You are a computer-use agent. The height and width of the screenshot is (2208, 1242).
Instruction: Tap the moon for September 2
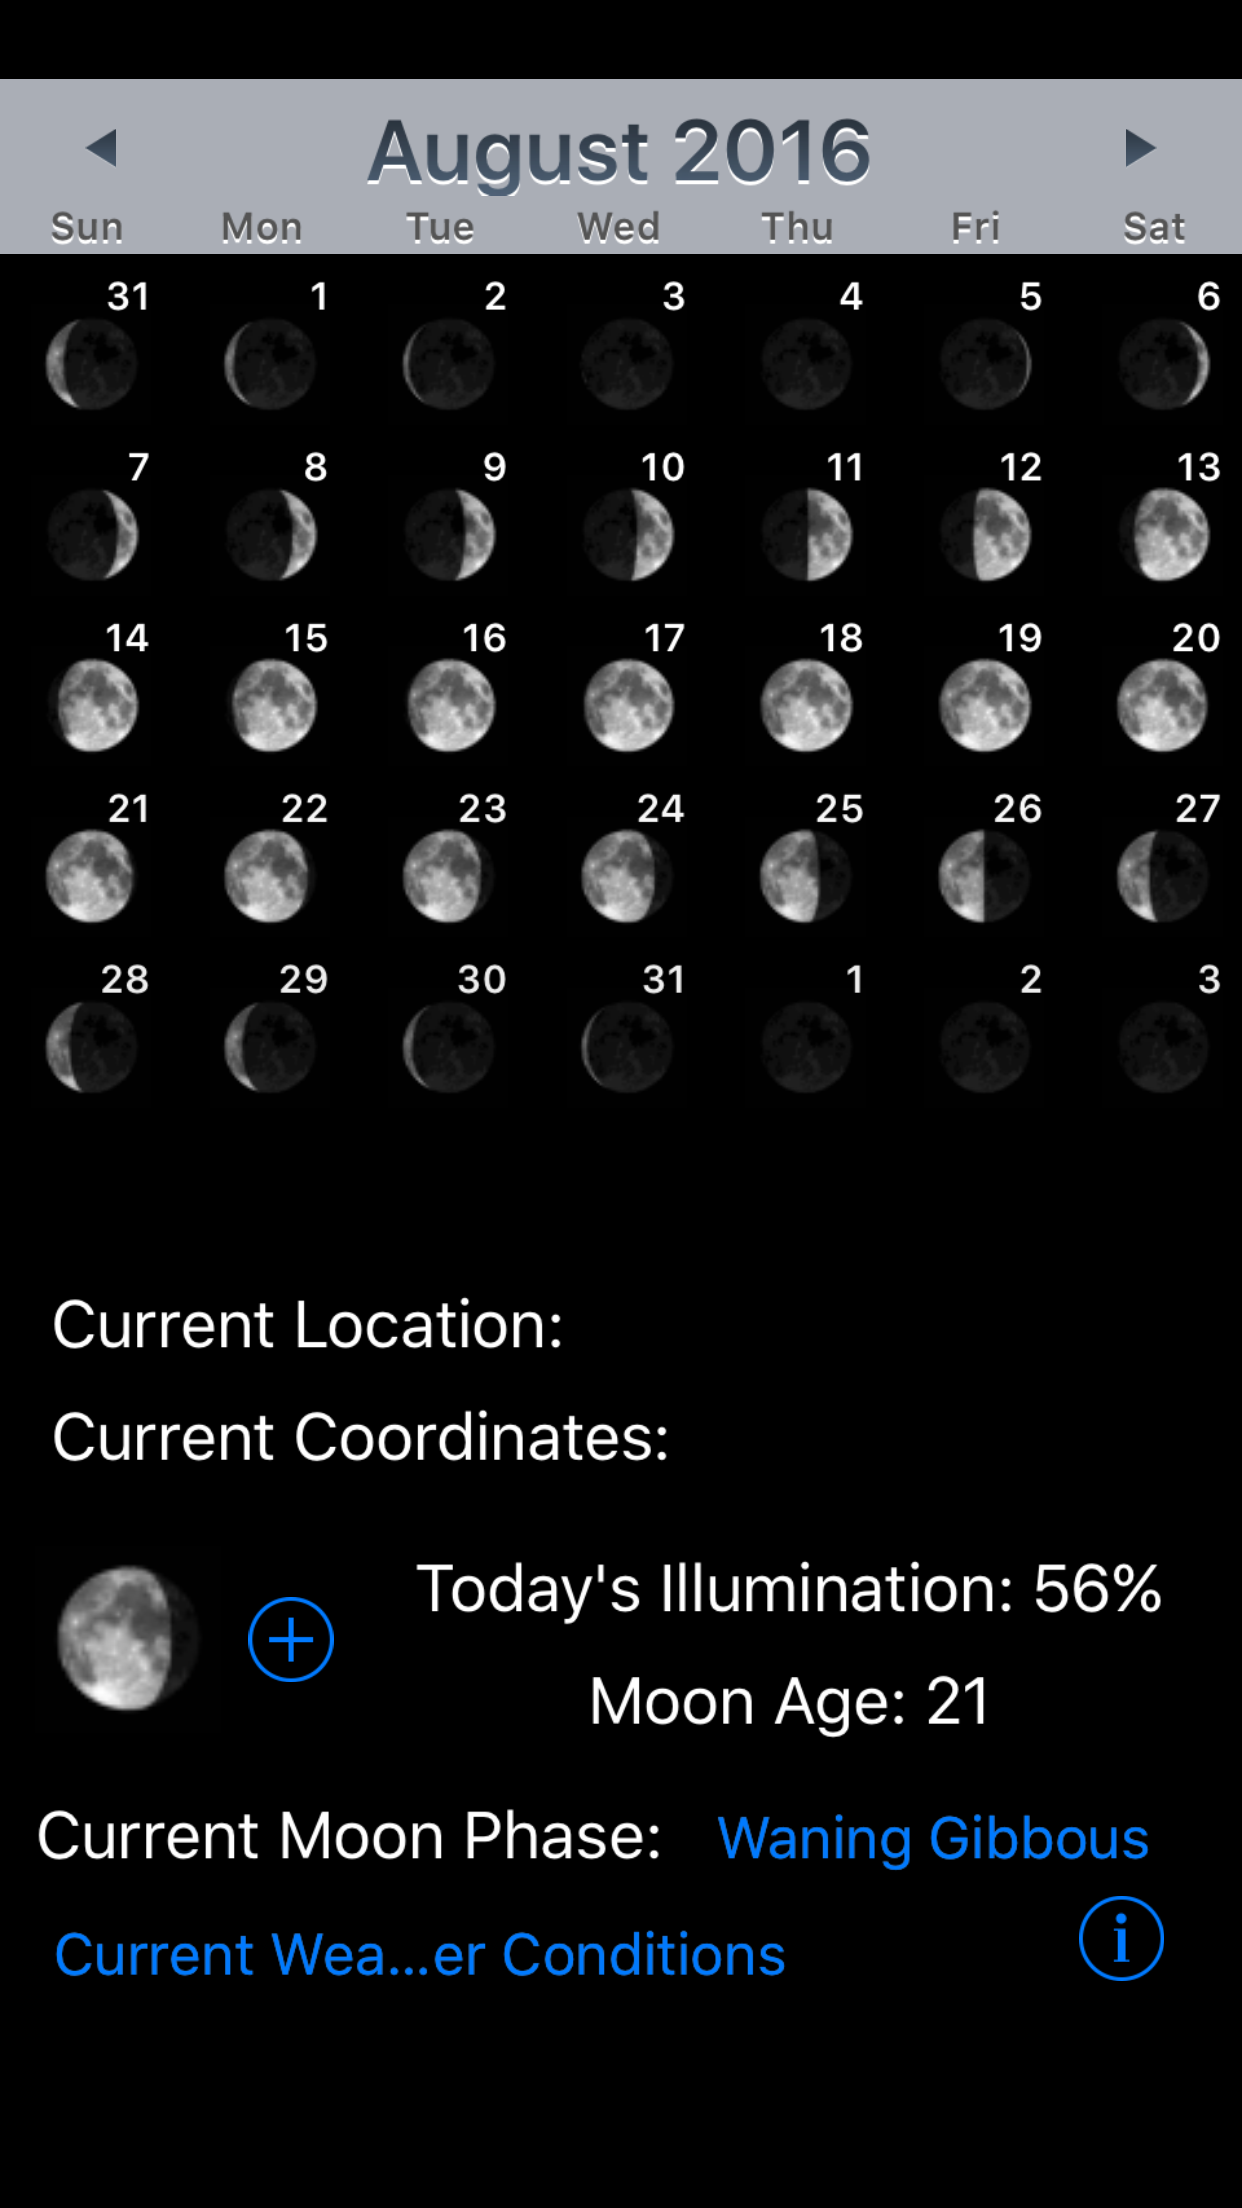coord(985,1048)
